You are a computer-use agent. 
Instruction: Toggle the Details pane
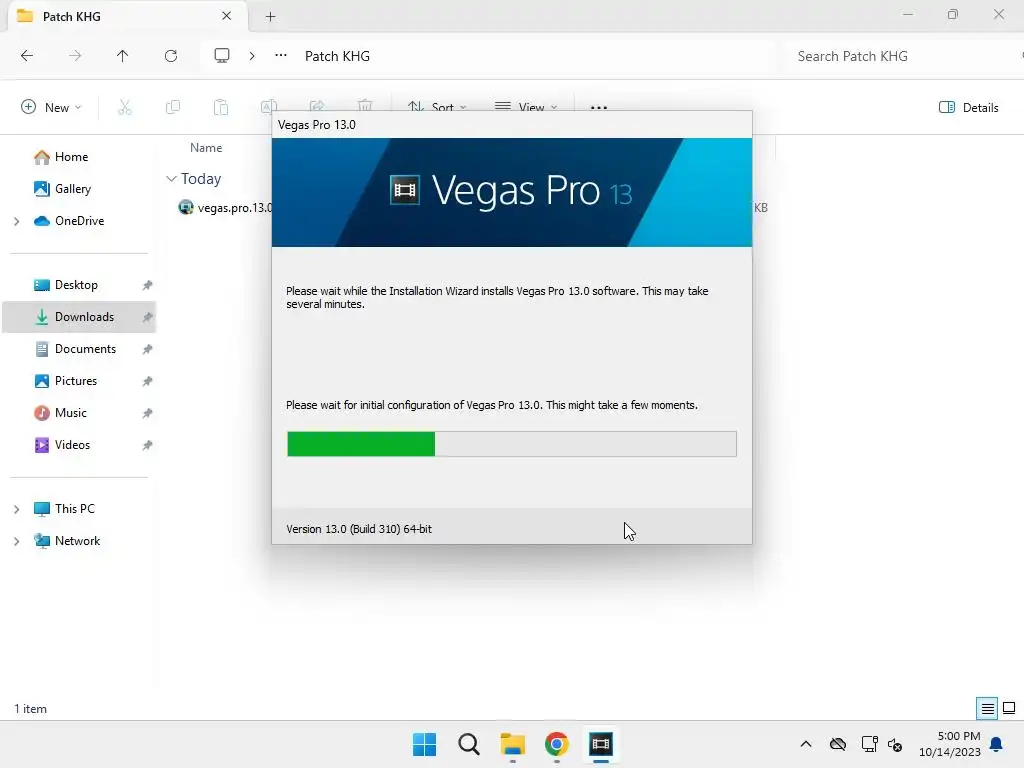click(968, 108)
